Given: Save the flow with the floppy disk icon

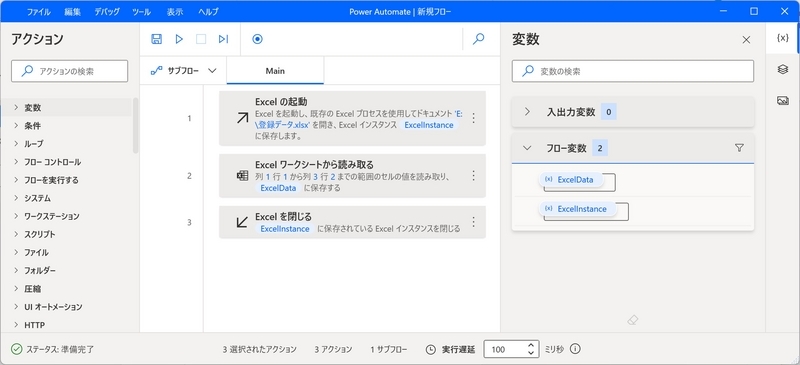Looking at the screenshot, I should tap(157, 39).
